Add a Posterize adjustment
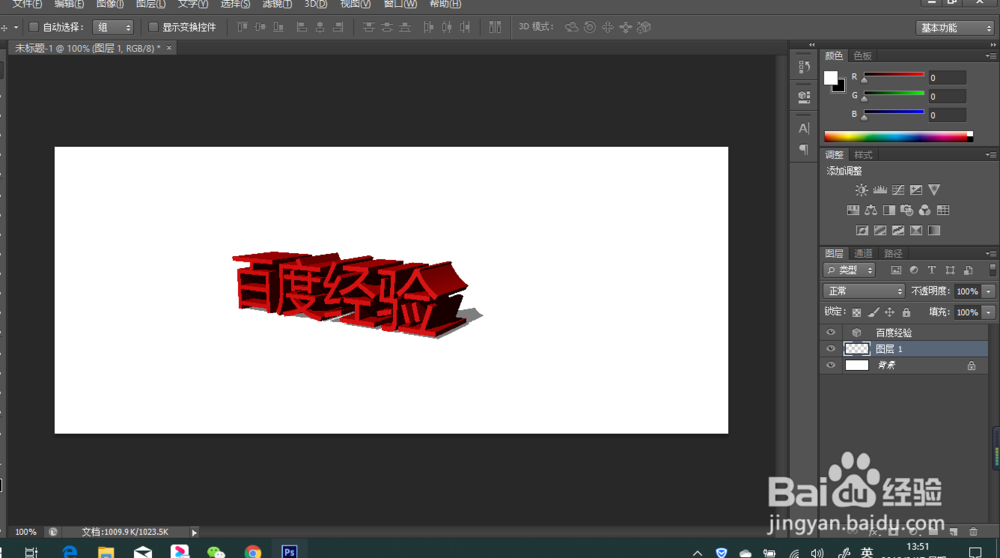This screenshot has width=1000, height=558. point(880,230)
